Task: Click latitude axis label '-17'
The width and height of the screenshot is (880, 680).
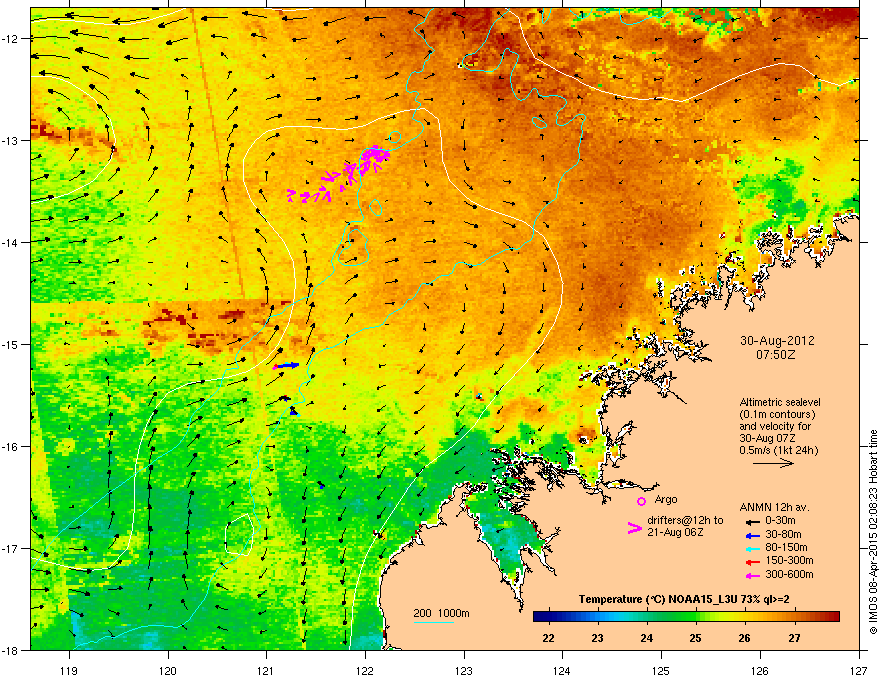Action: tap(10, 548)
